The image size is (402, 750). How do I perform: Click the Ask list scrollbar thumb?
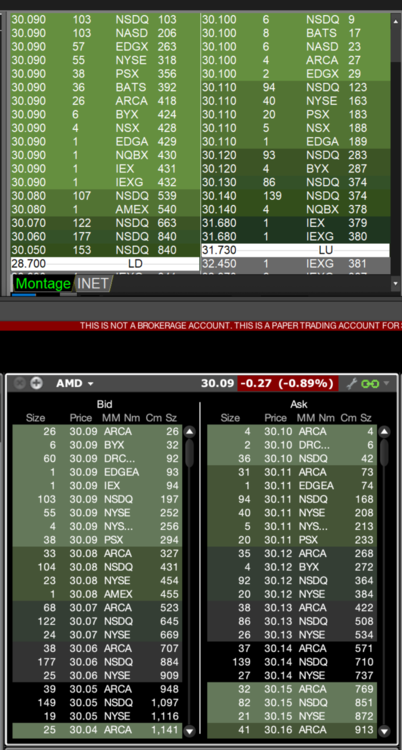[384, 452]
